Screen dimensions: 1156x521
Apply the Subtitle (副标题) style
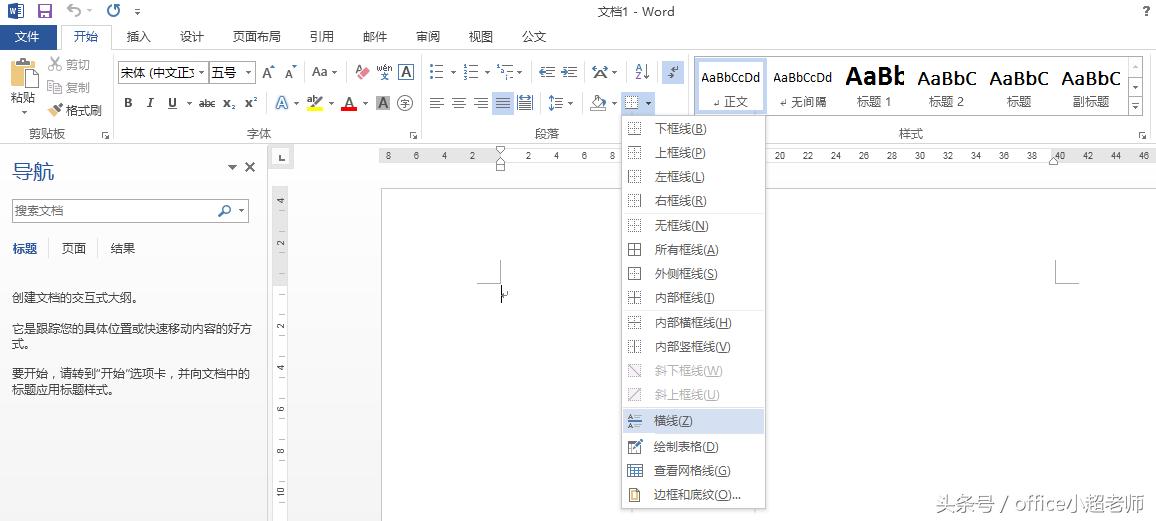pos(1091,86)
